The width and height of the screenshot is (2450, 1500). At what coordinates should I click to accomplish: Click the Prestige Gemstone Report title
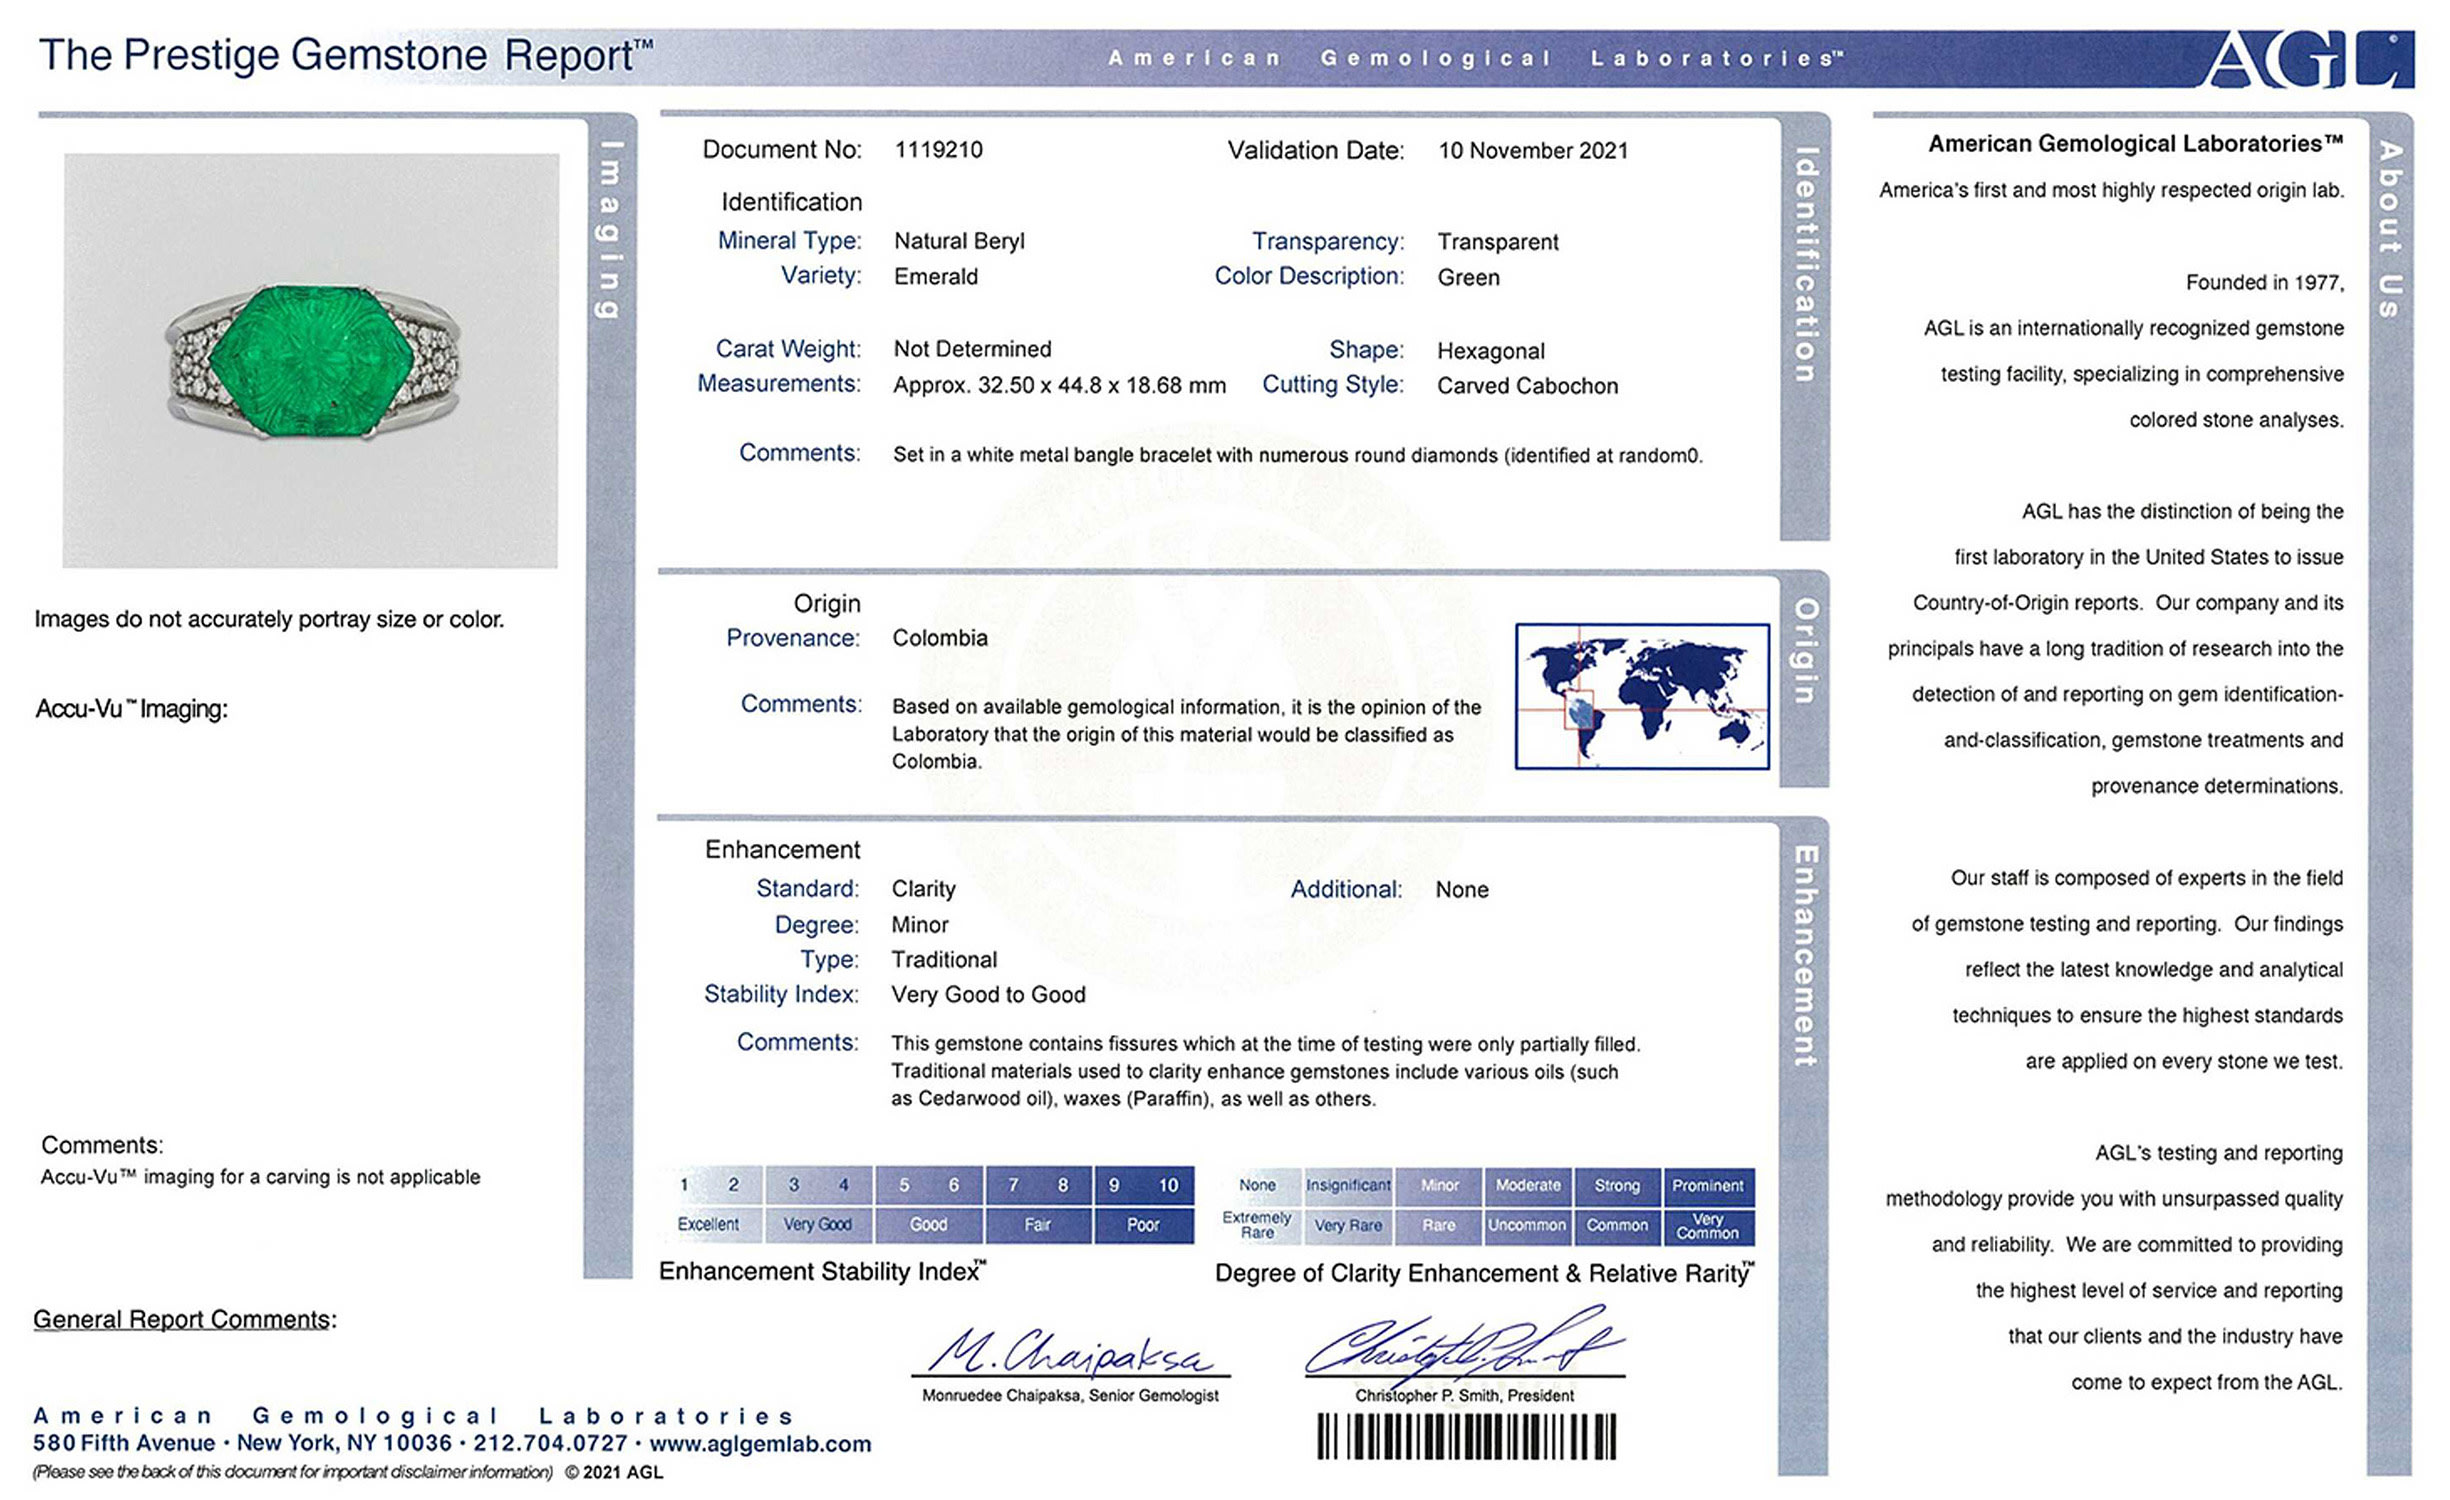[x=345, y=56]
